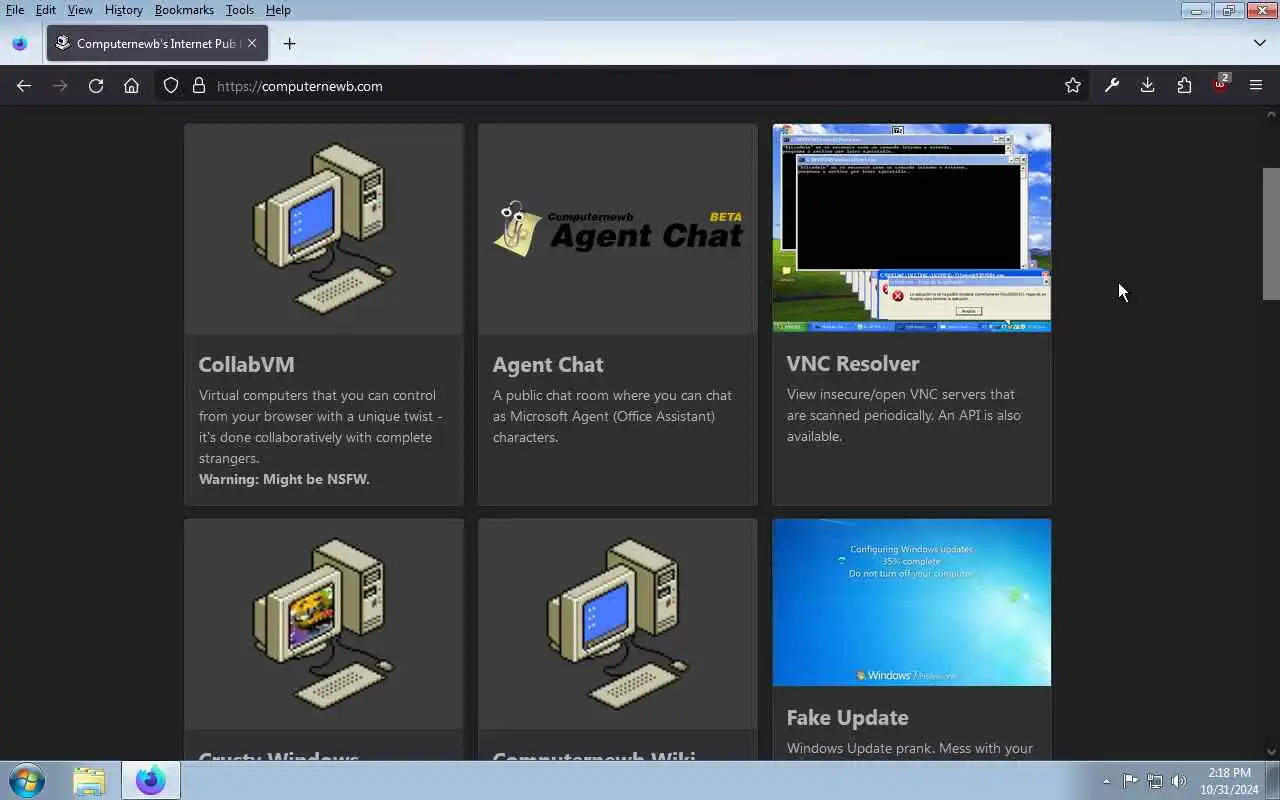This screenshot has width=1280, height=800.
Task: Open the VNC Resolver title link
Action: (853, 364)
